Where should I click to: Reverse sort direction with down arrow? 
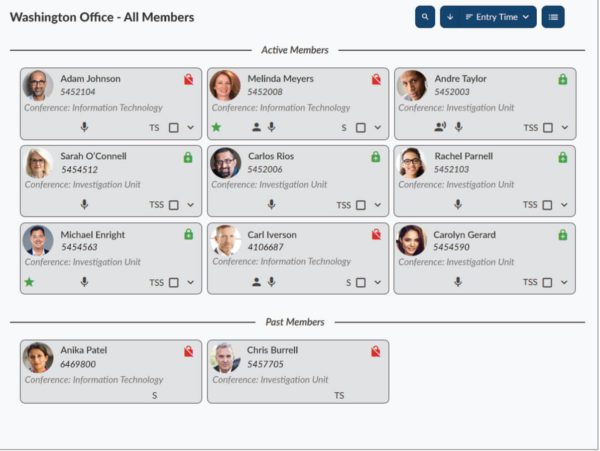pos(450,17)
